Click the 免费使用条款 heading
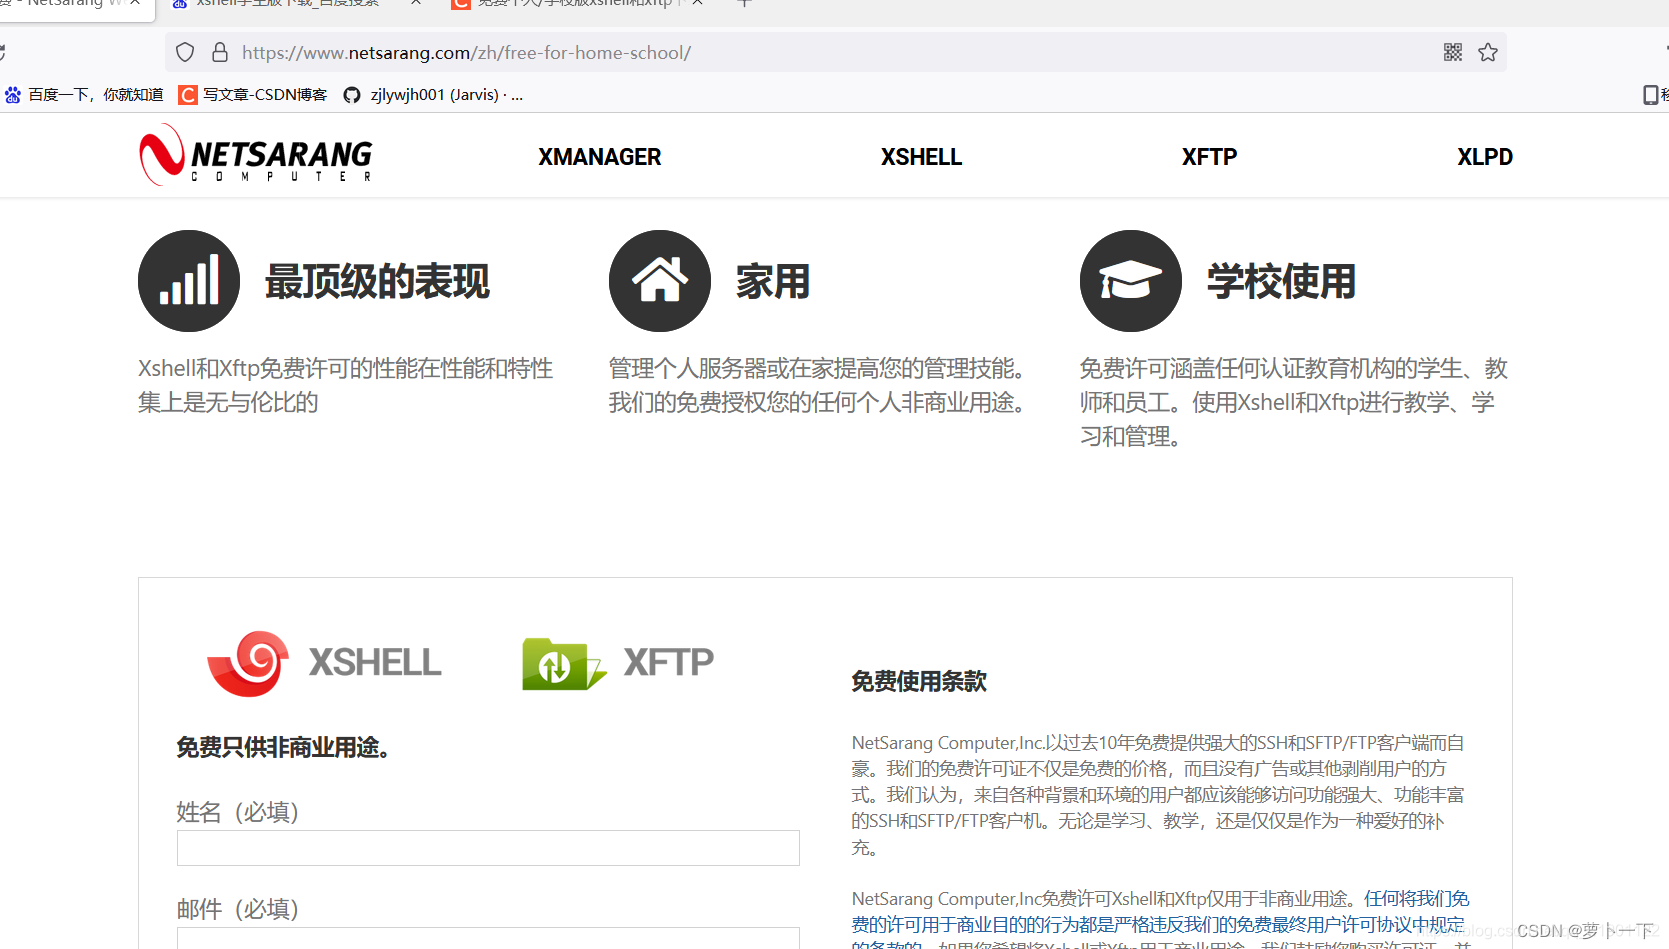 pyautogui.click(x=919, y=682)
